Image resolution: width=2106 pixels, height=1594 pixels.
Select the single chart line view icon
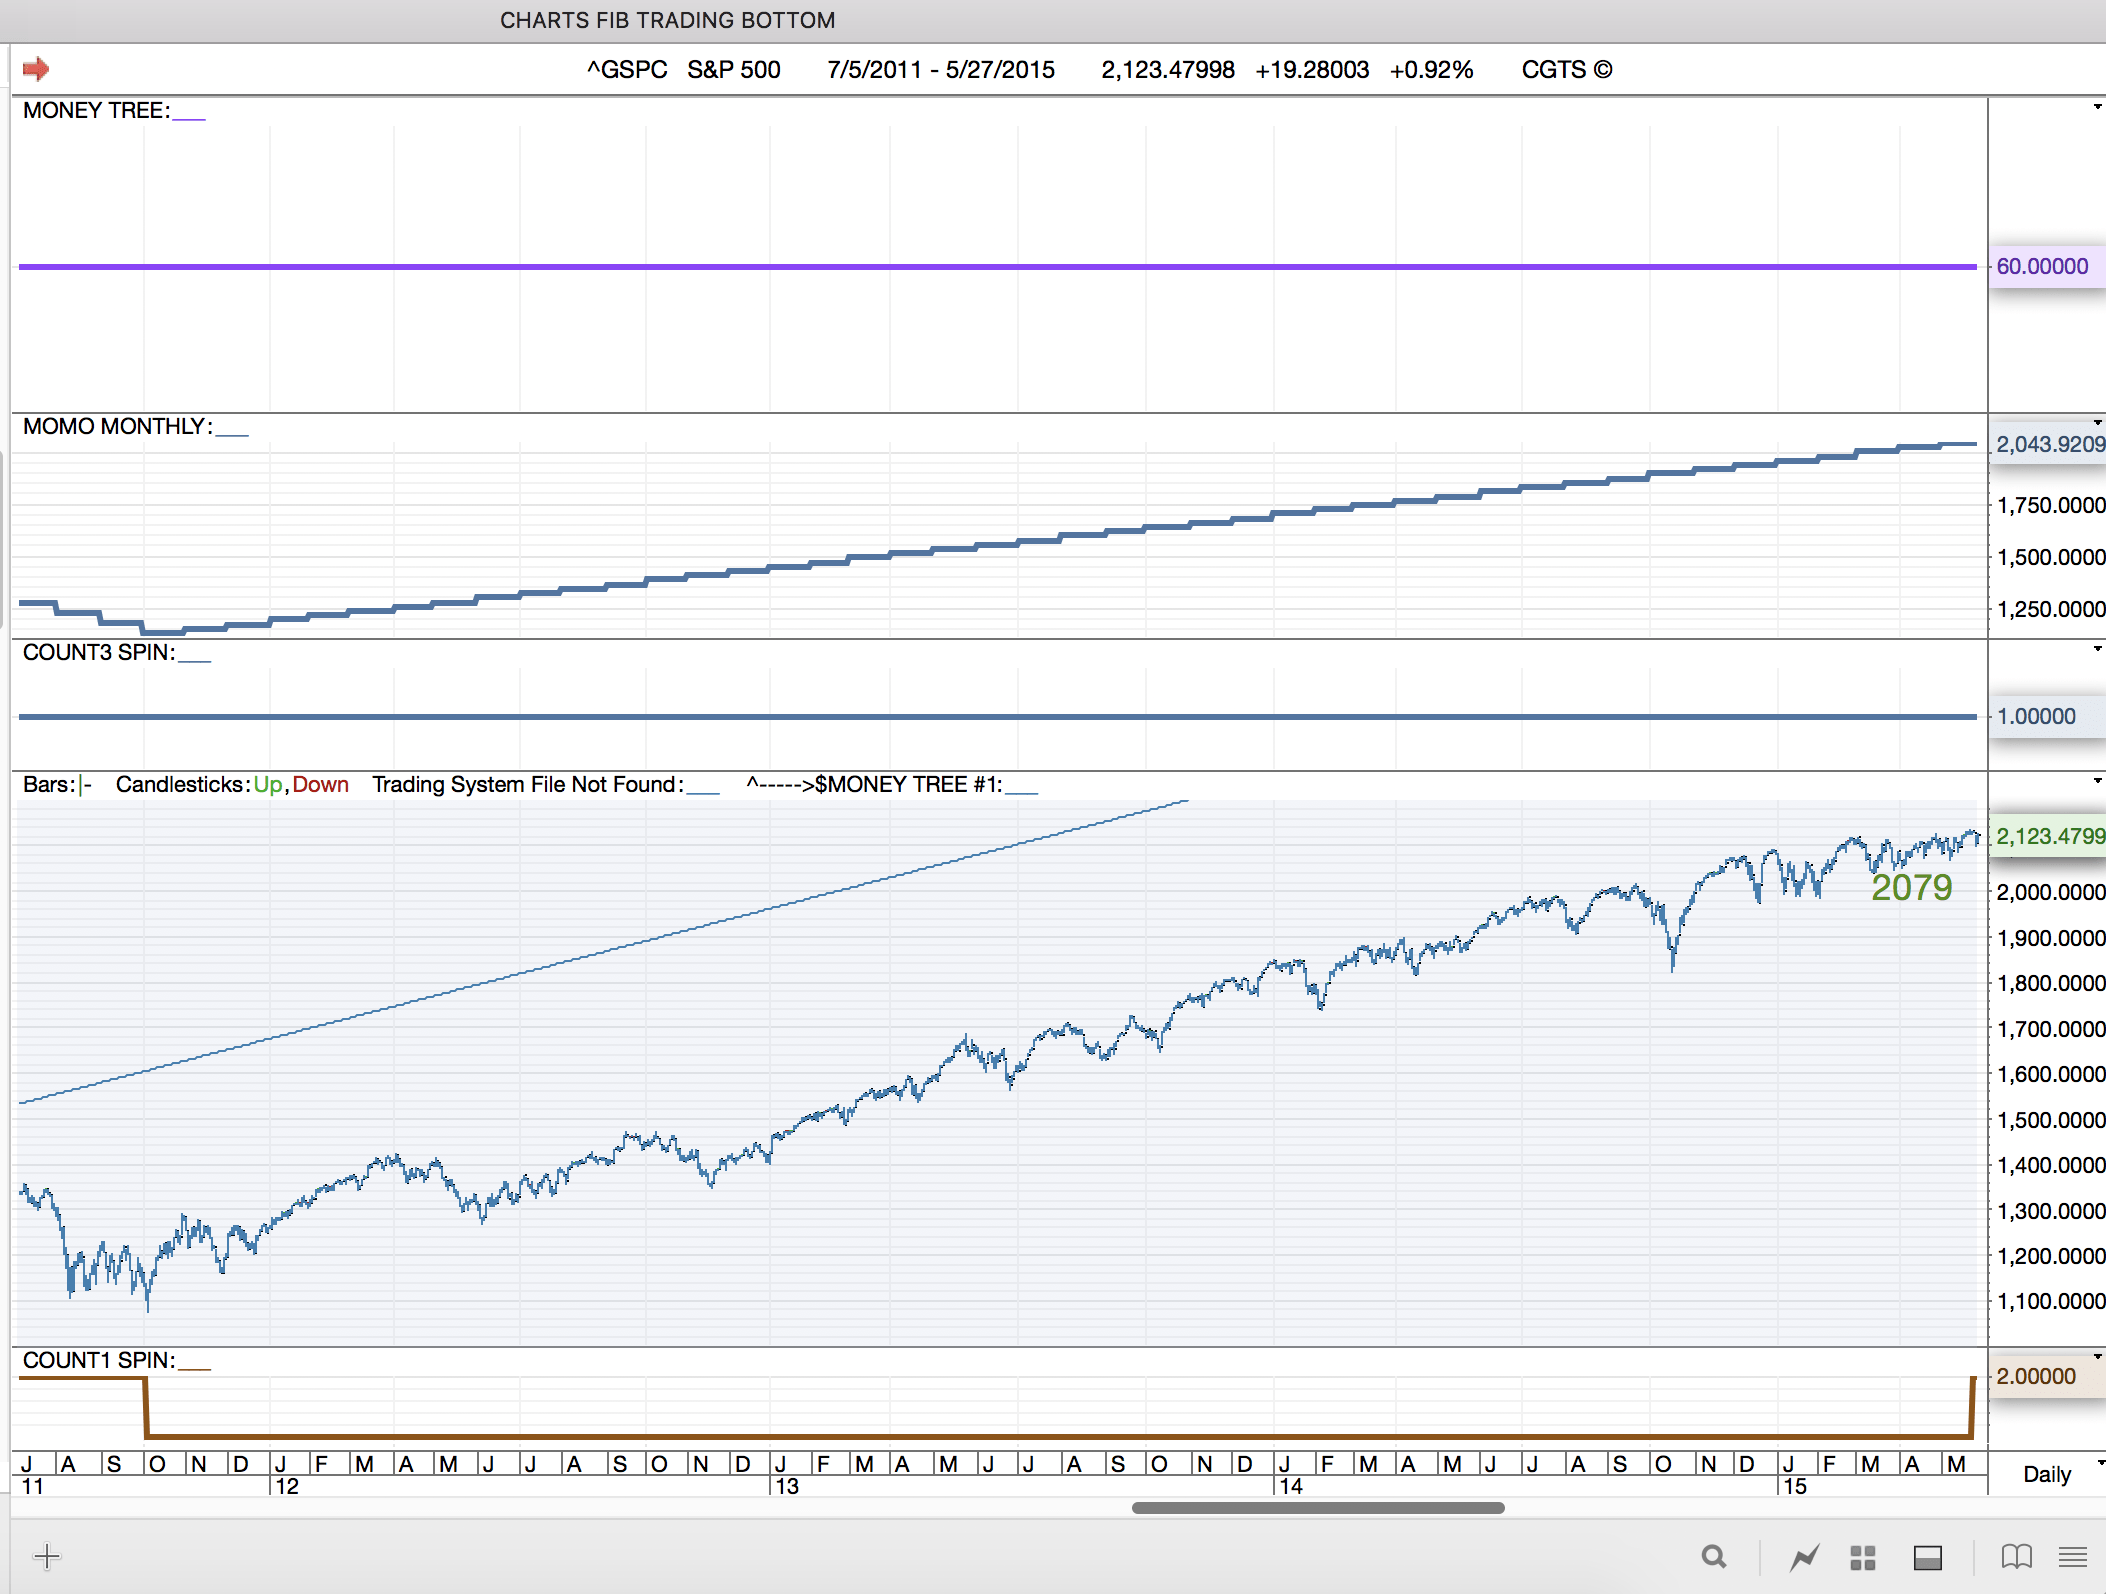1804,1557
